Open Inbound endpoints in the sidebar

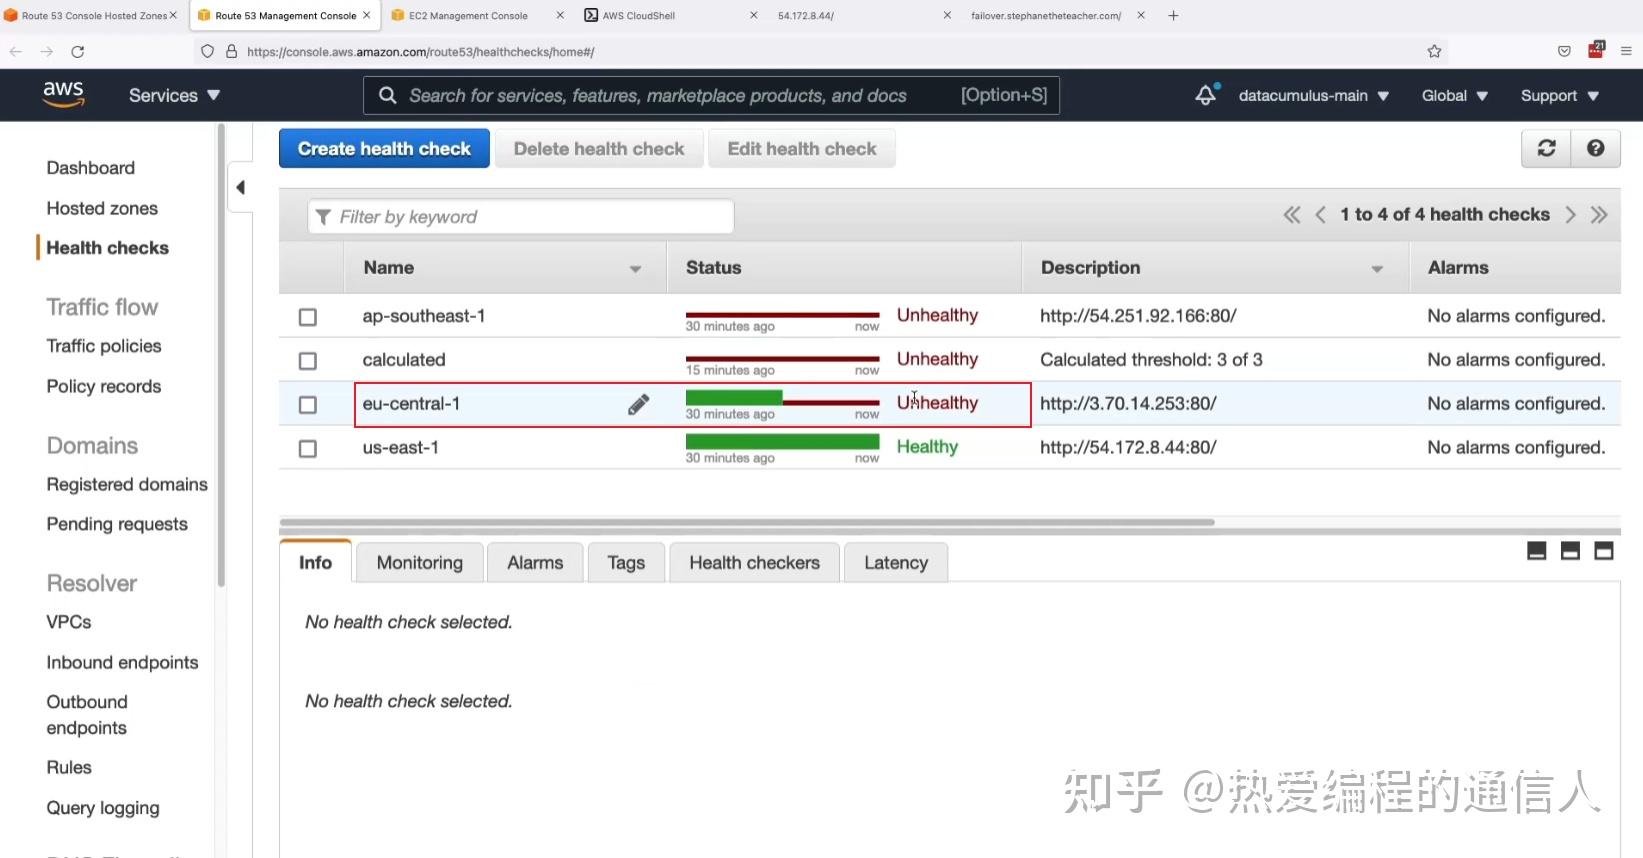[122, 662]
